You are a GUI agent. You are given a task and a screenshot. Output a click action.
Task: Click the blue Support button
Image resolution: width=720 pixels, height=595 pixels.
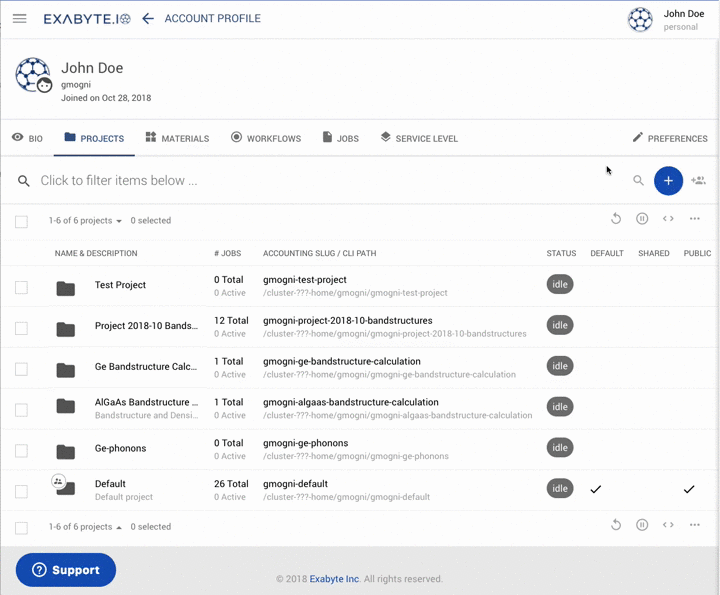coord(66,570)
